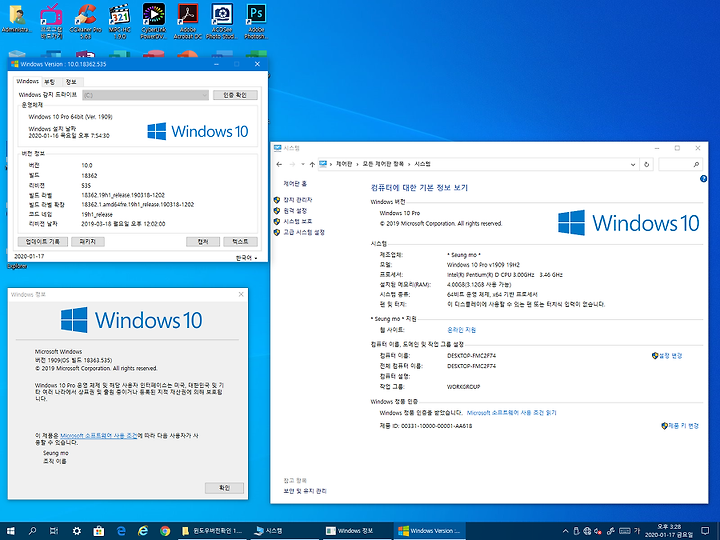720x540 pixels.
Task: Open Settings gear on the taskbar
Action: tap(77, 531)
